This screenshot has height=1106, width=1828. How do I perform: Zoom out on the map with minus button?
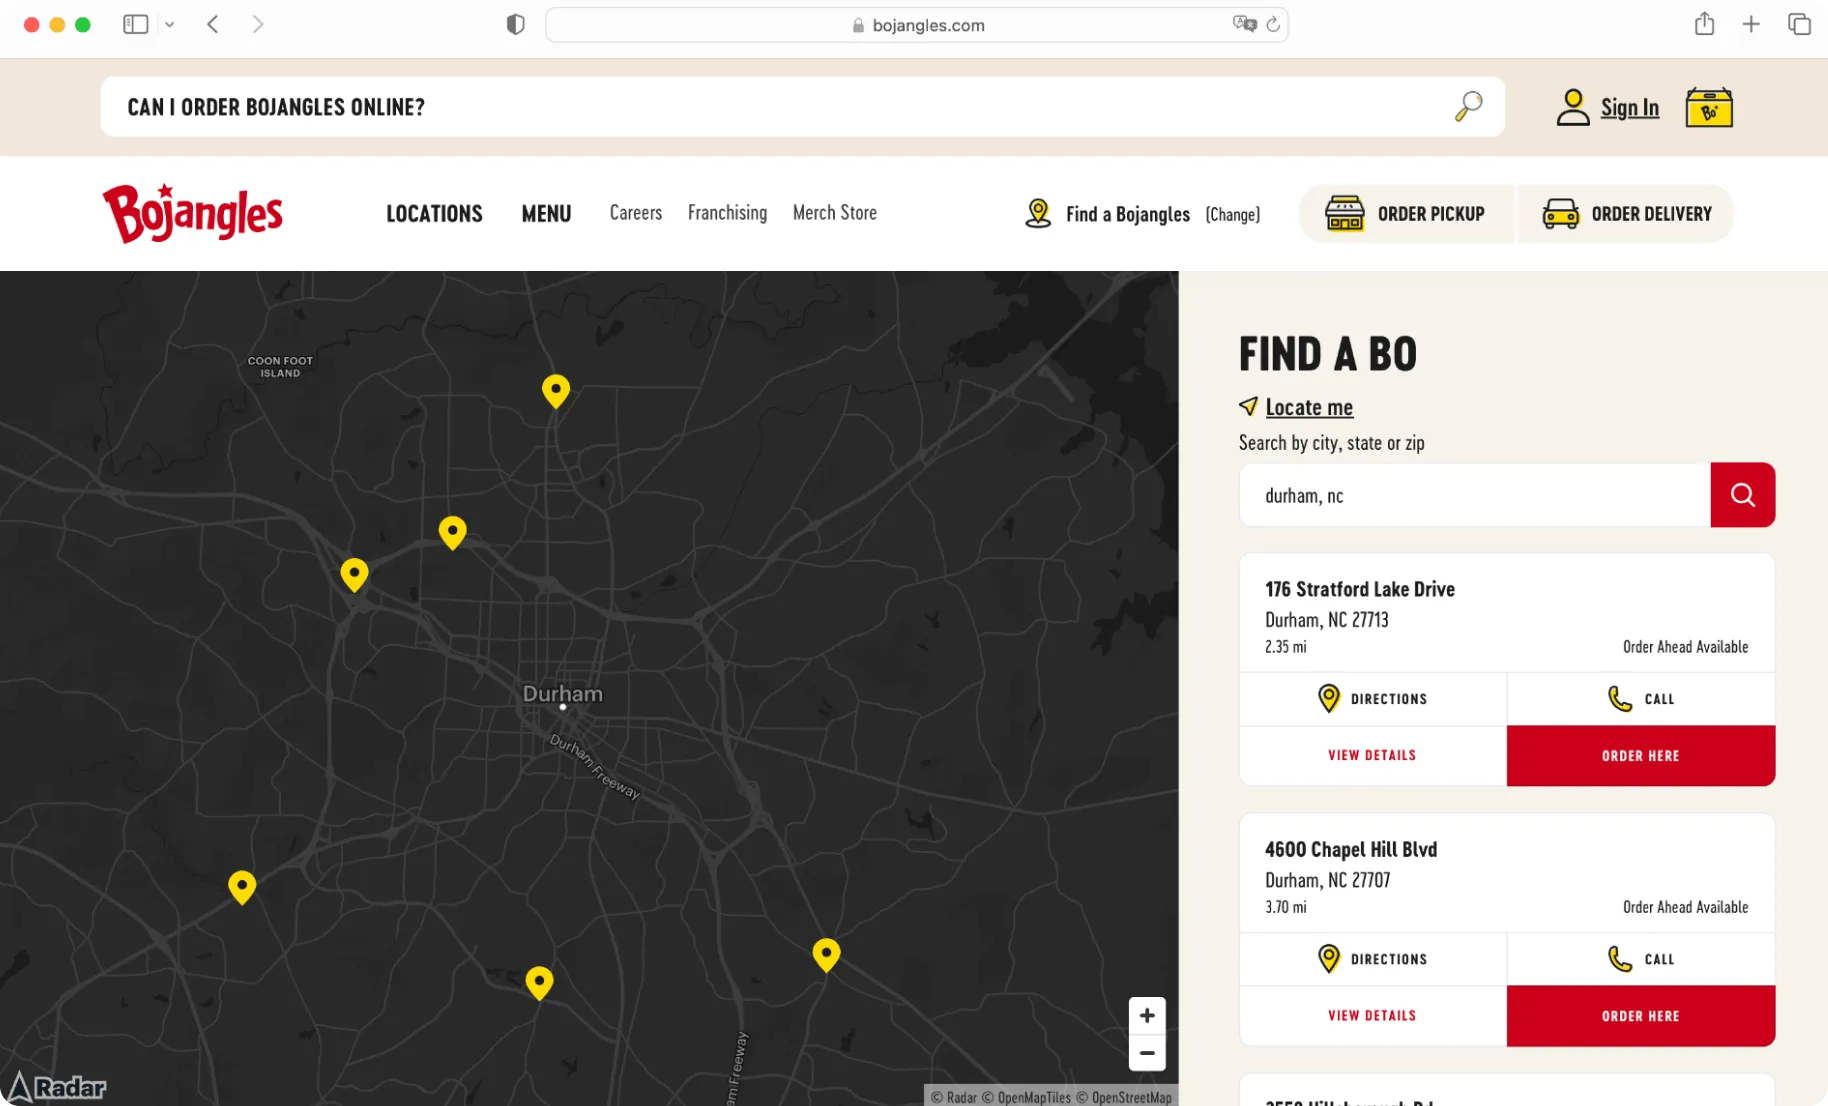(1147, 1053)
